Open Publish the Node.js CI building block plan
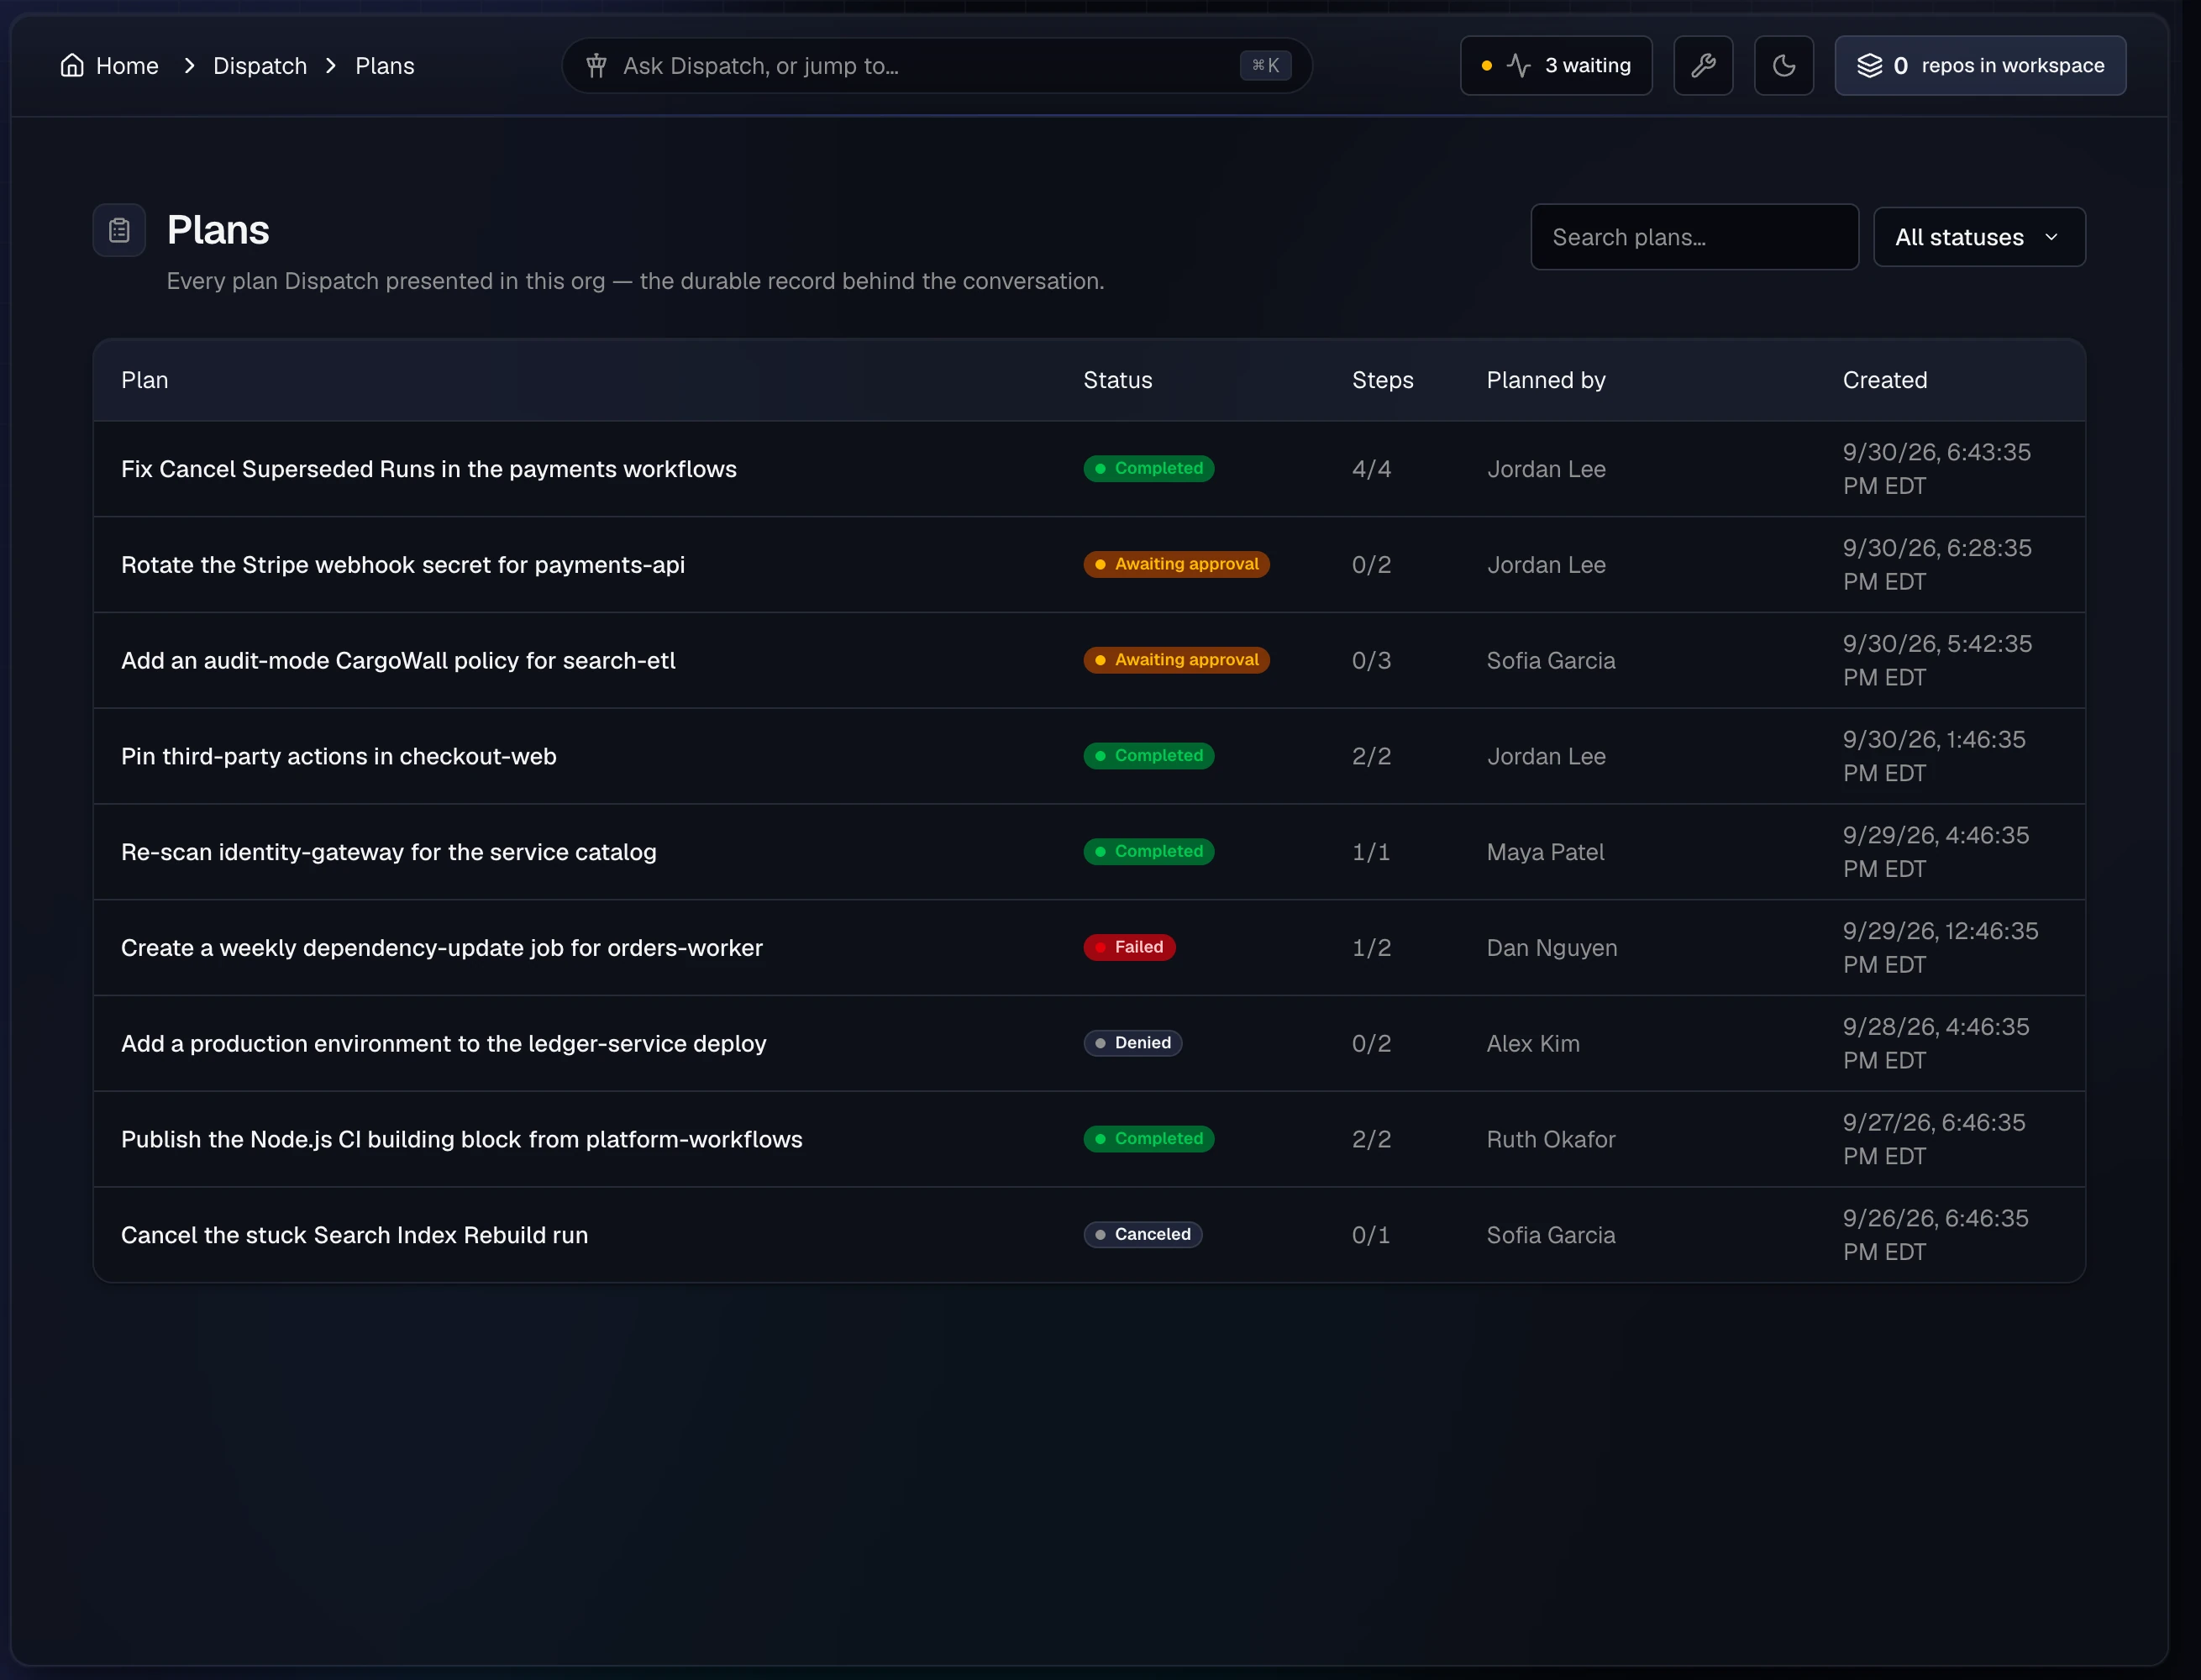2201x1680 pixels. pos(462,1140)
